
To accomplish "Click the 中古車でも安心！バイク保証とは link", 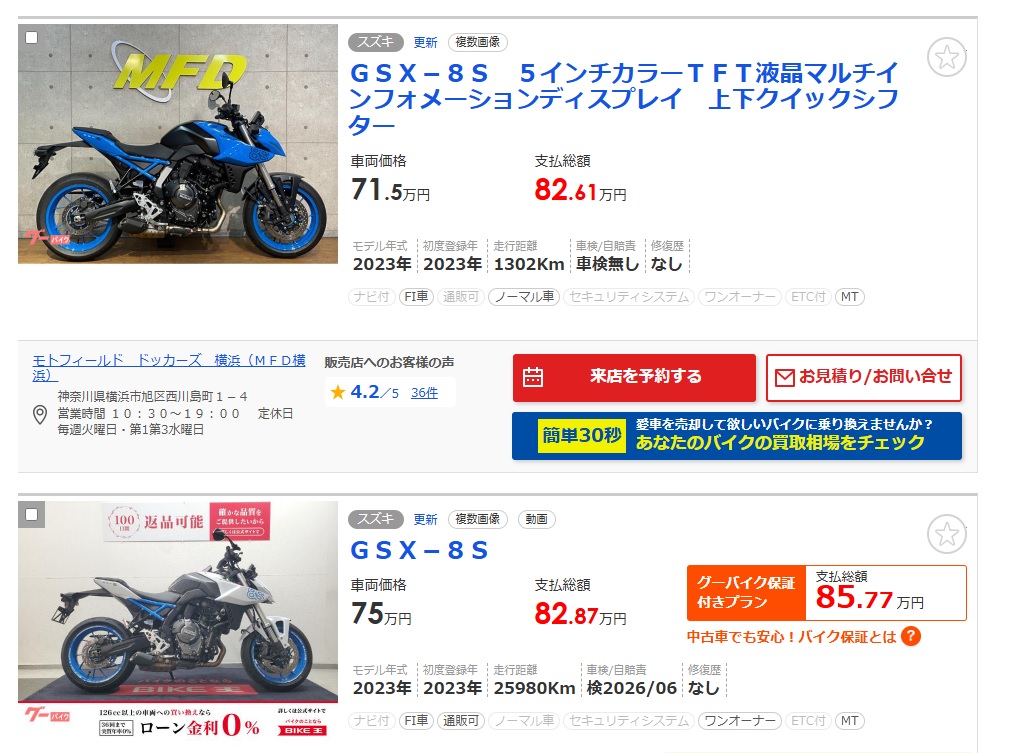I will (x=791, y=637).
